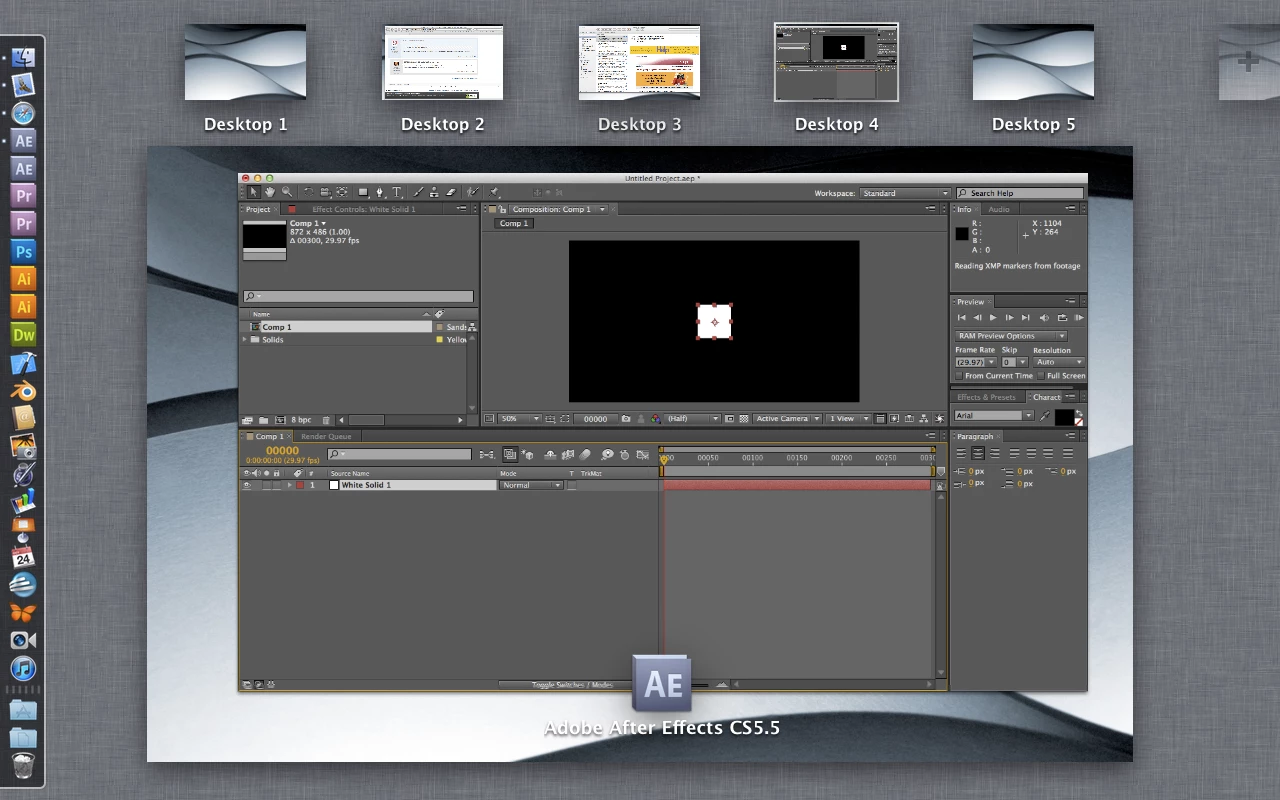Viewport: 1280px width, 800px height.
Task: Open the Active Camera view dropdown
Action: coord(787,419)
